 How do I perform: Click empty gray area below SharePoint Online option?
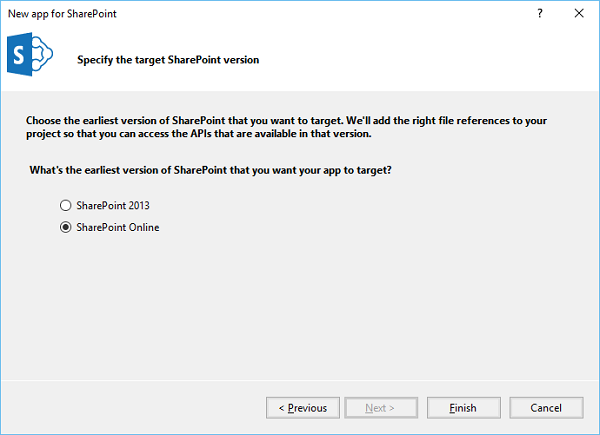tap(300, 300)
